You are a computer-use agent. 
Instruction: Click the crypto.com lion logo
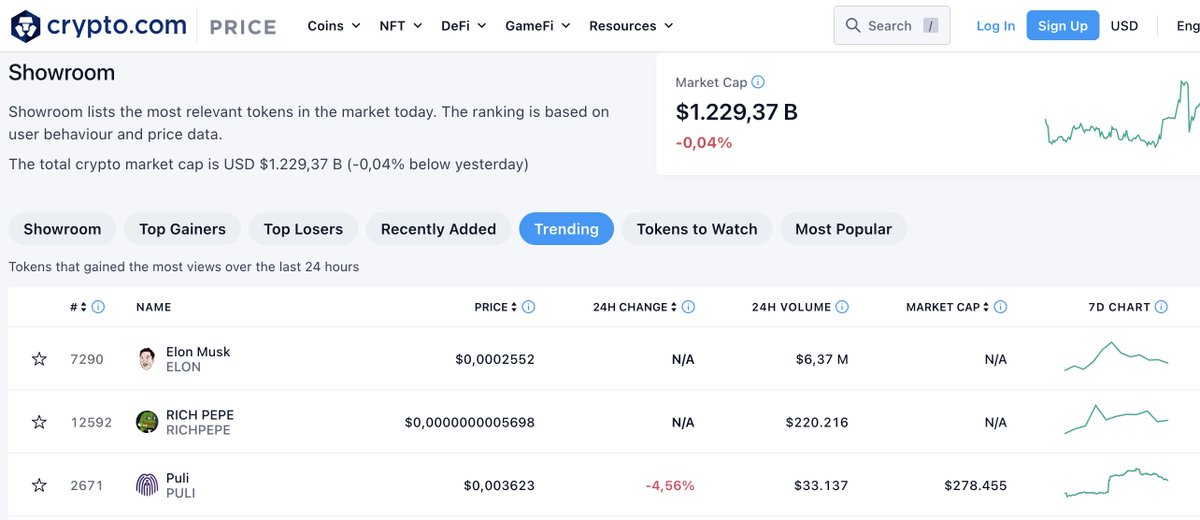coord(25,26)
